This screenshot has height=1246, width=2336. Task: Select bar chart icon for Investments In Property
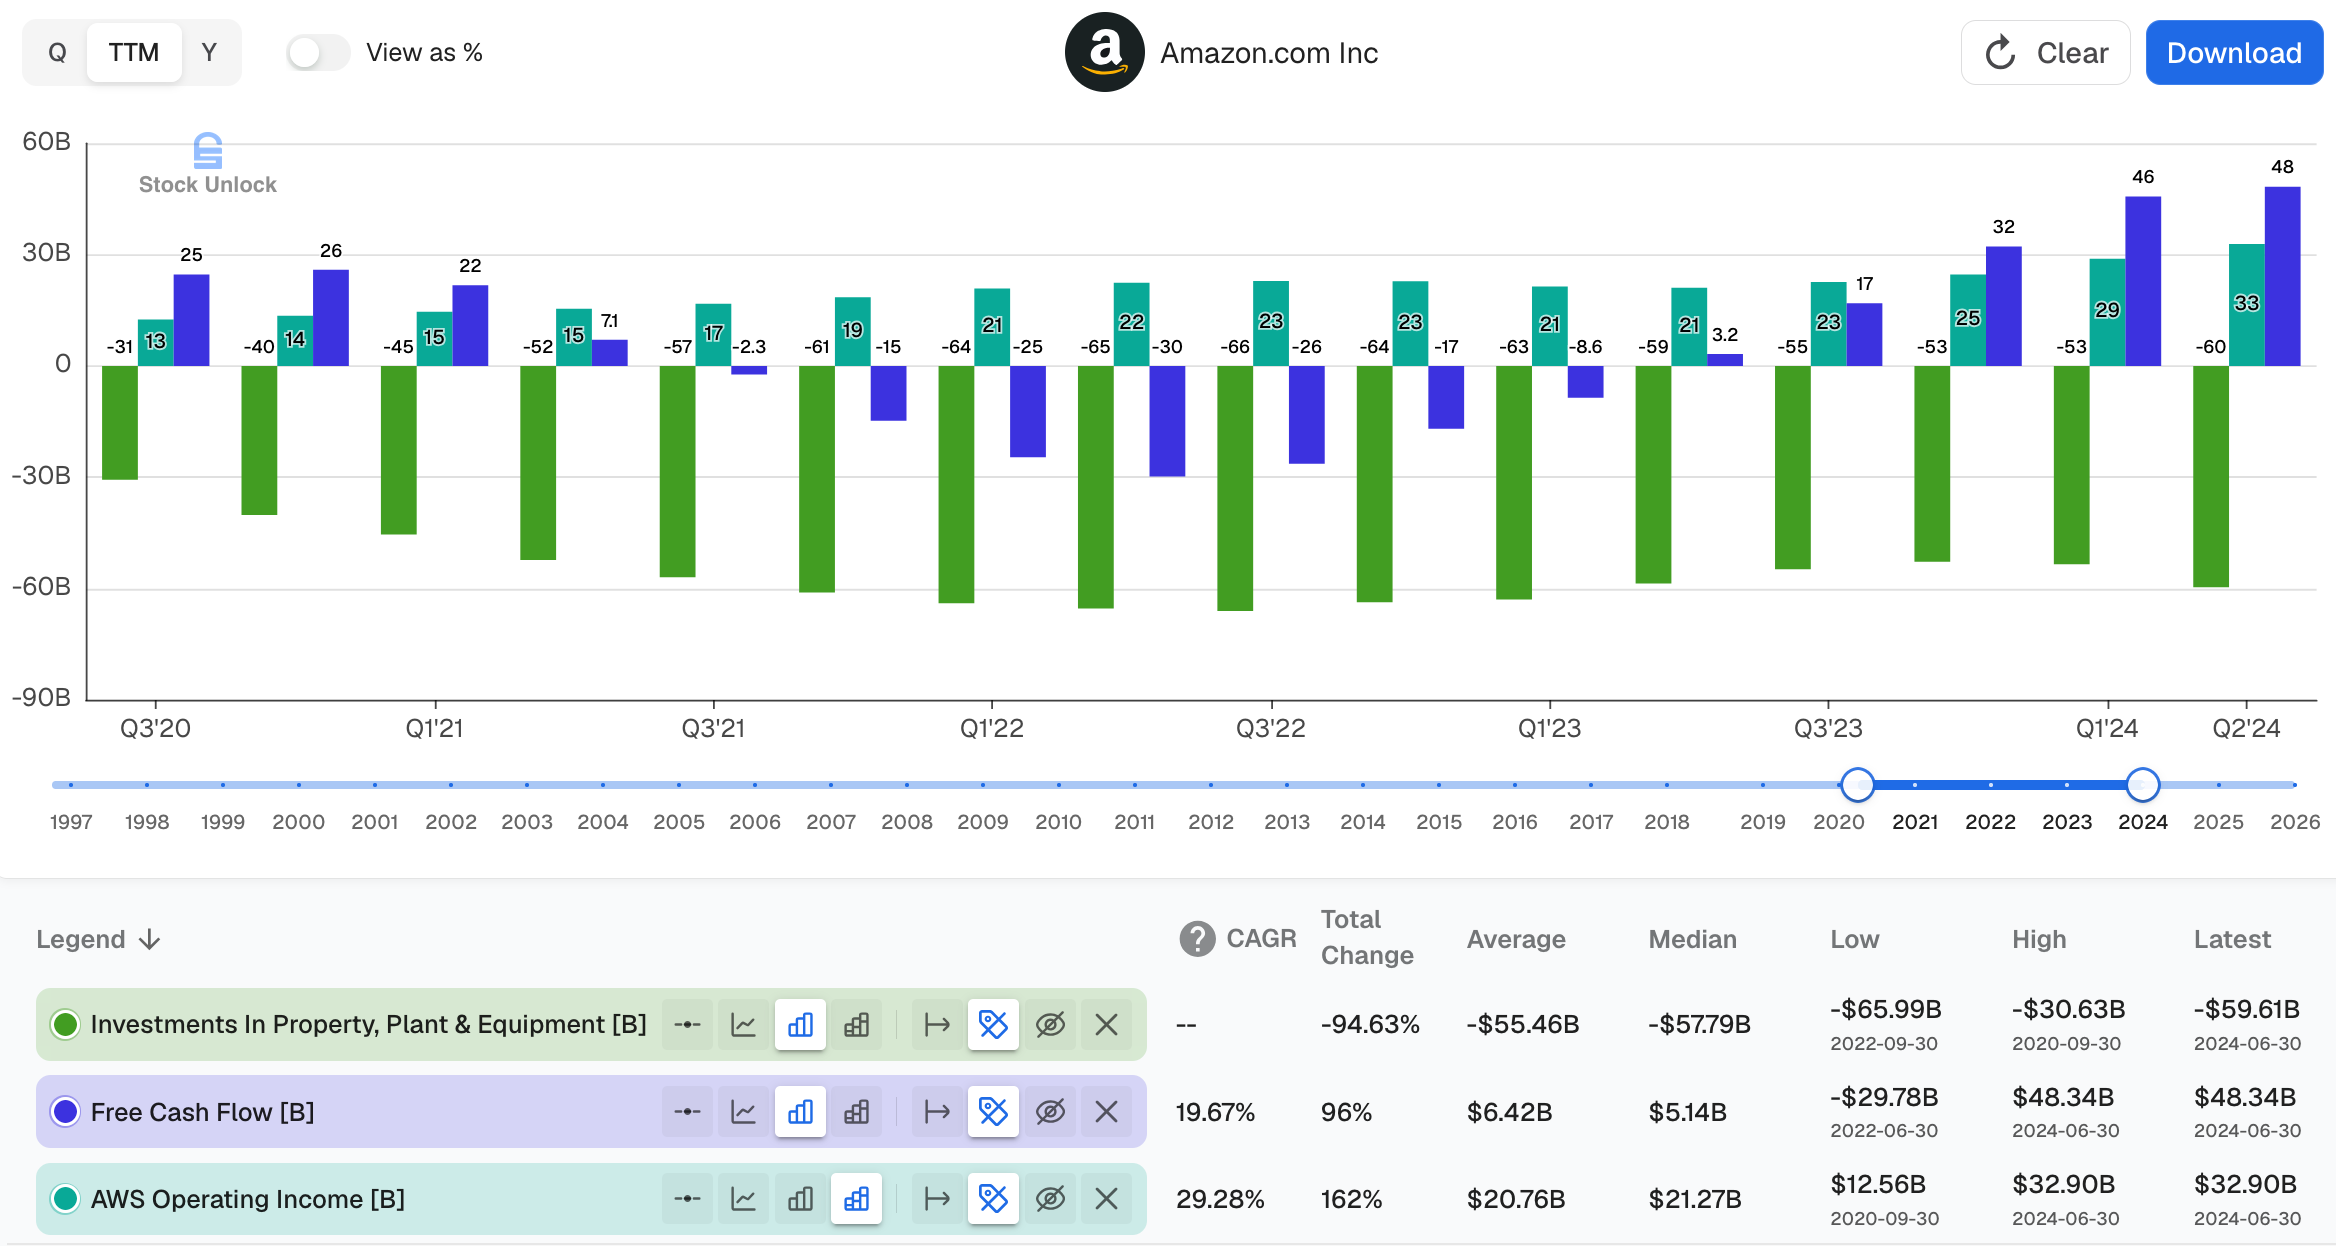(x=800, y=1024)
